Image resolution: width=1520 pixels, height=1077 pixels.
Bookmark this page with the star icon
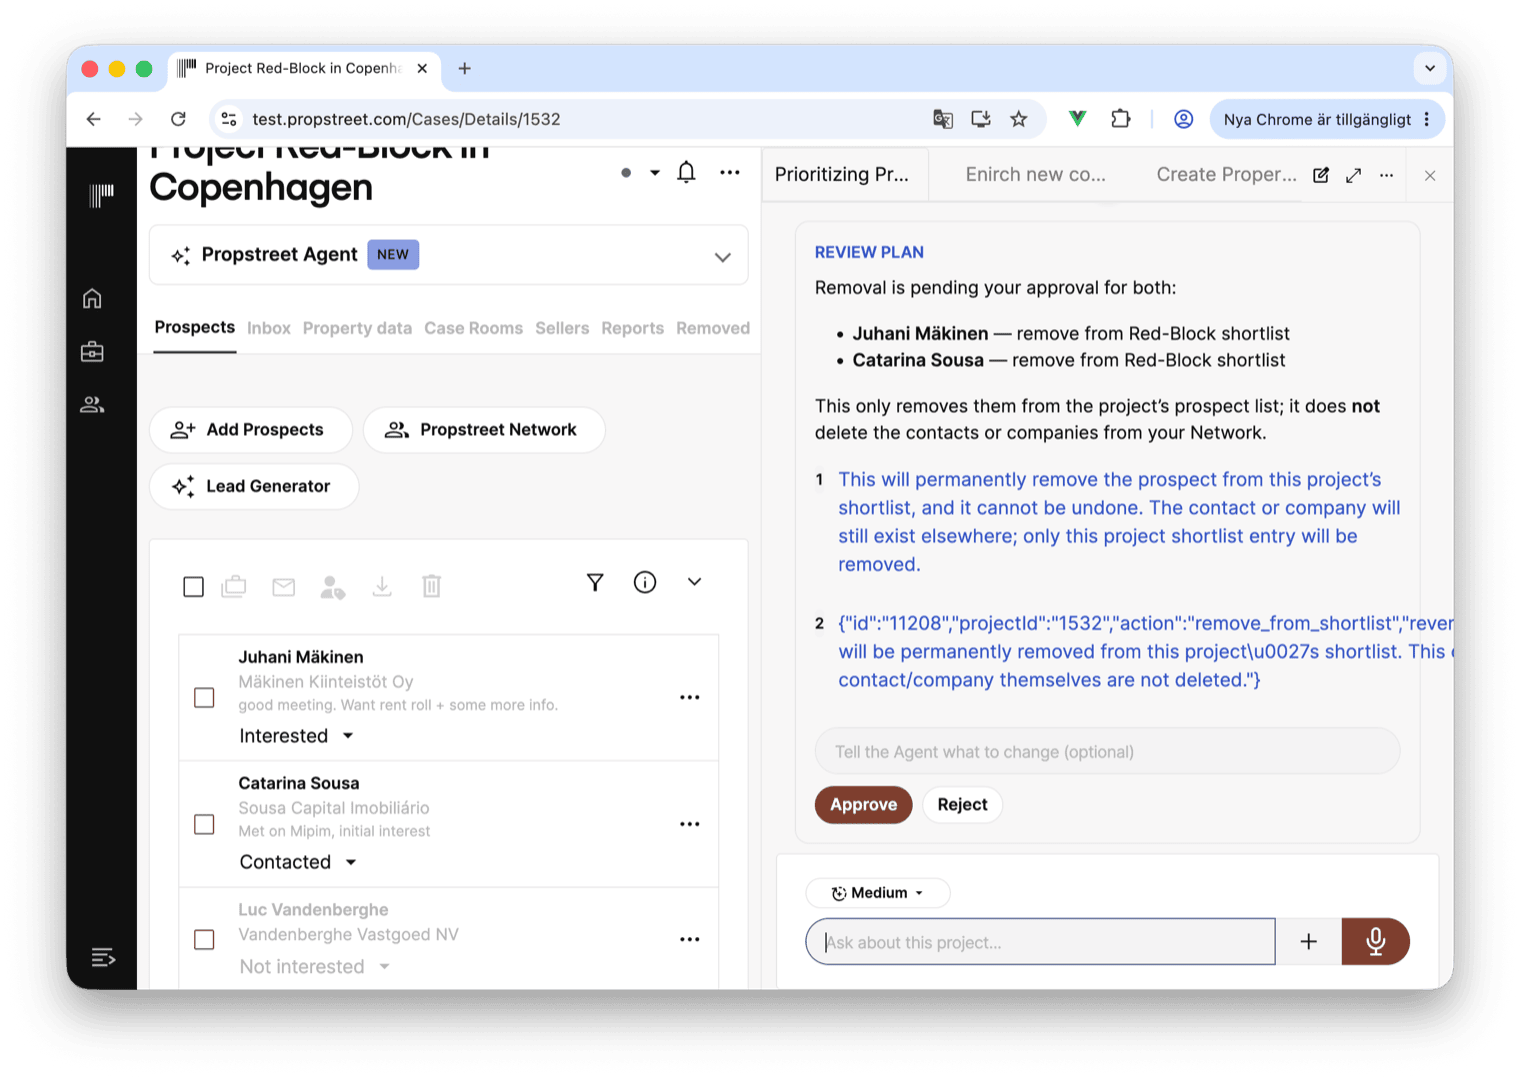pos(1019,119)
